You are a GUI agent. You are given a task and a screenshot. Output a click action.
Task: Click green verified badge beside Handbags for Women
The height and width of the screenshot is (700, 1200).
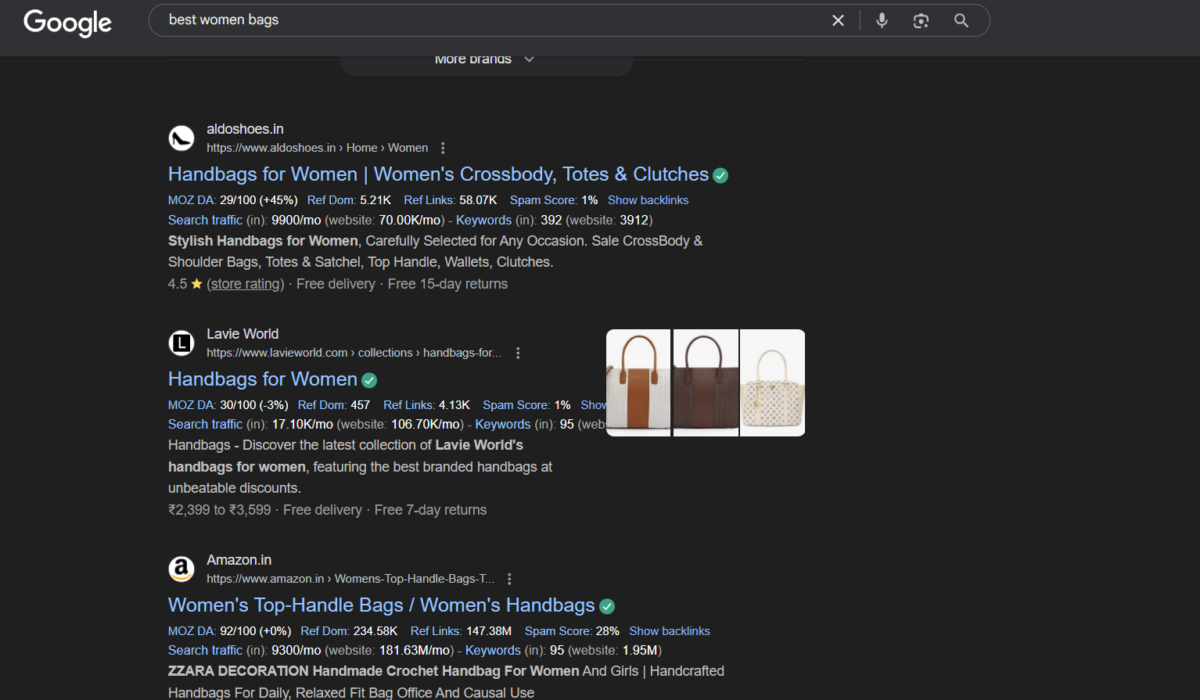point(369,380)
